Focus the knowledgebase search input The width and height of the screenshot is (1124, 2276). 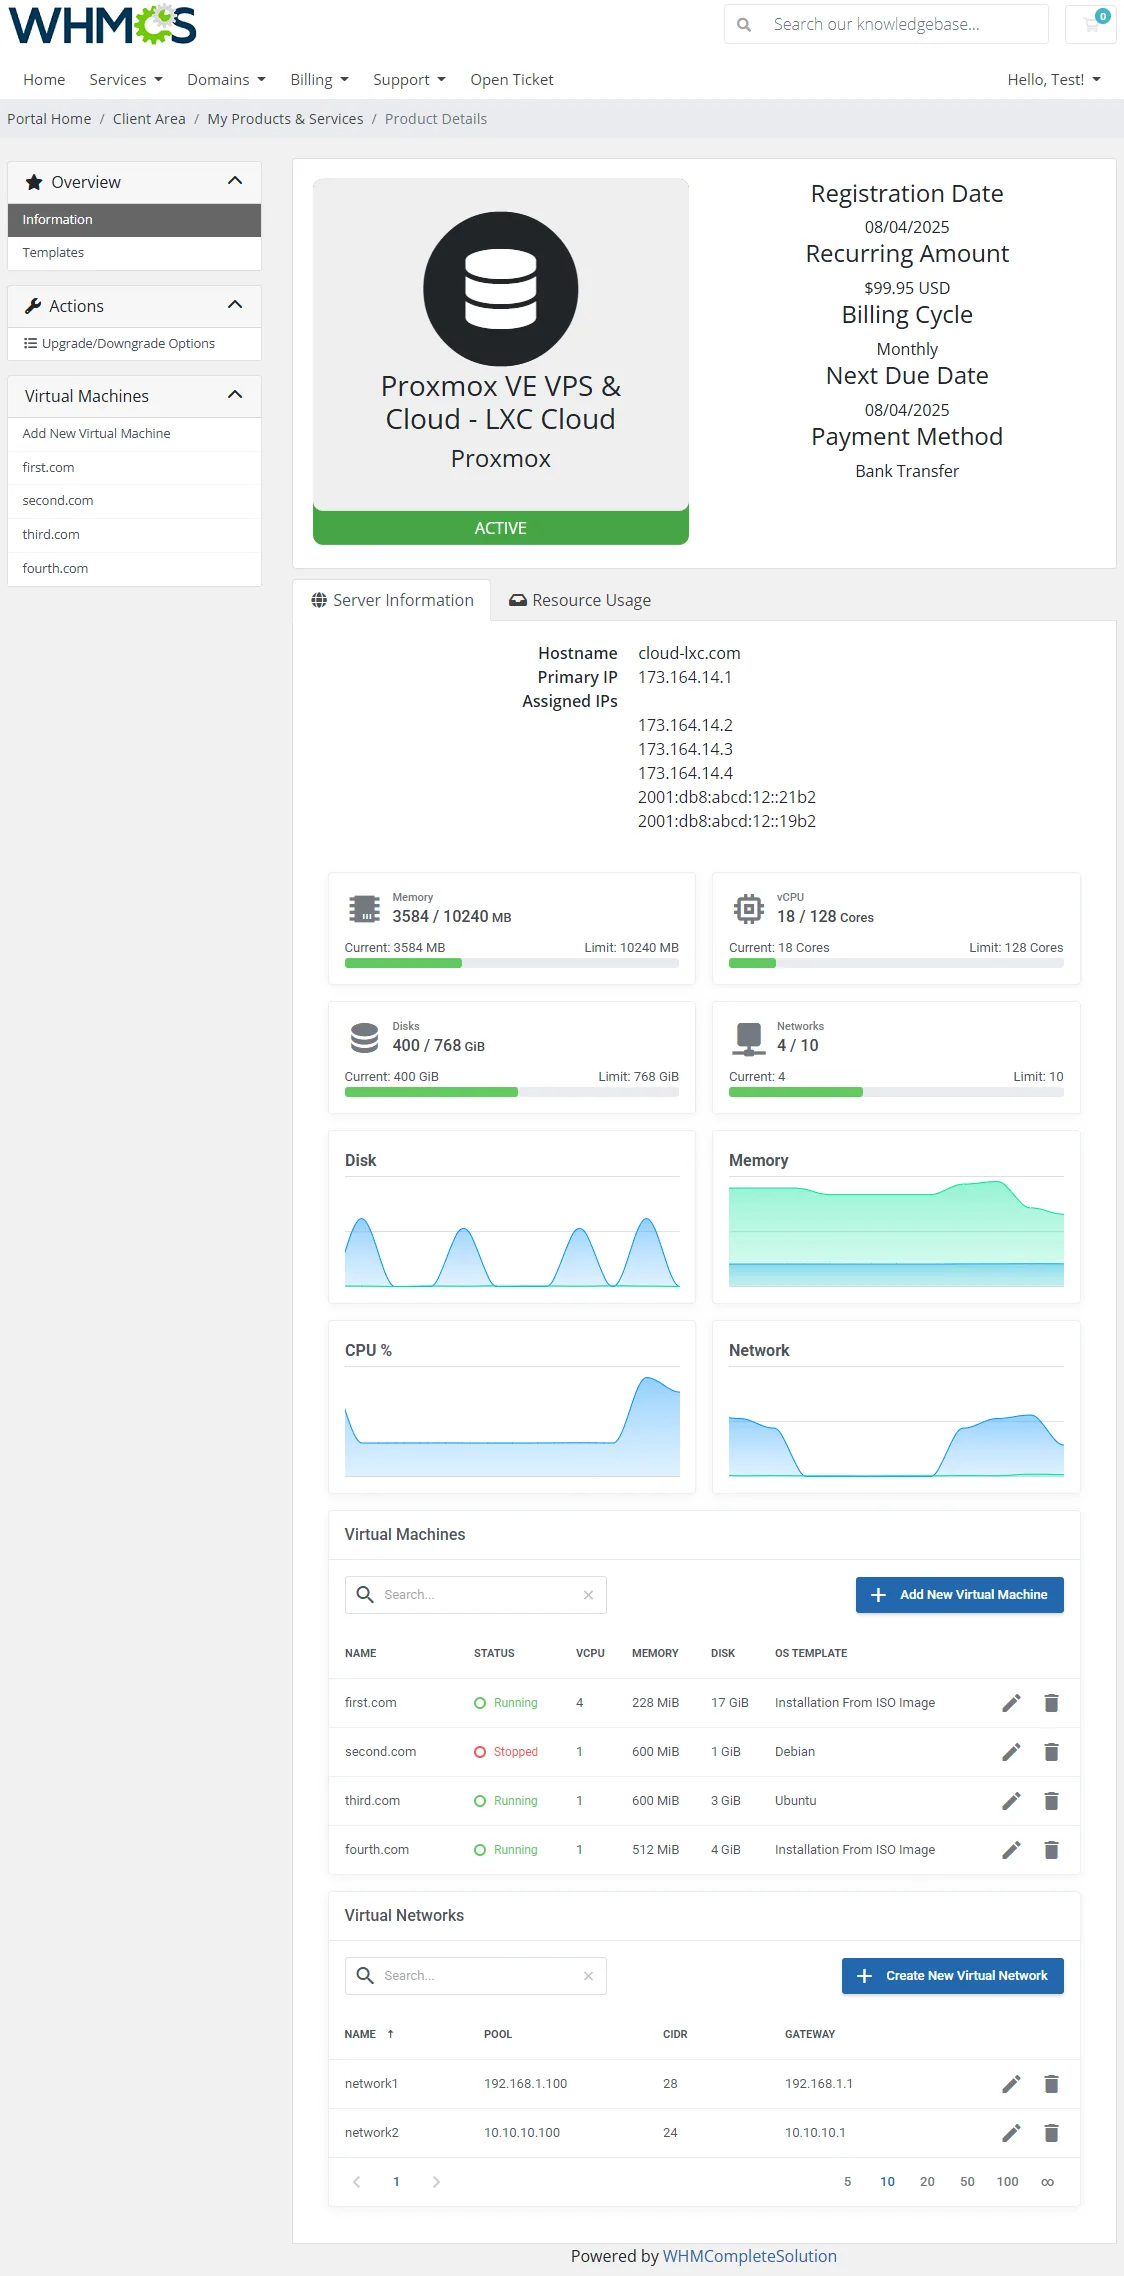[x=905, y=24]
